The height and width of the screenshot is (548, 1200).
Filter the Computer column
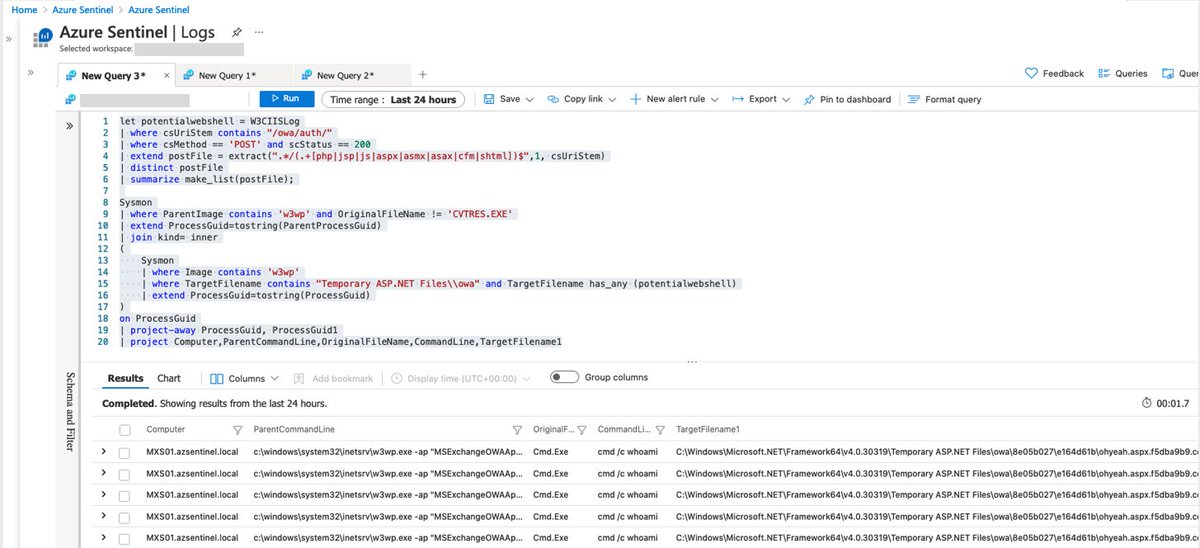click(x=237, y=430)
